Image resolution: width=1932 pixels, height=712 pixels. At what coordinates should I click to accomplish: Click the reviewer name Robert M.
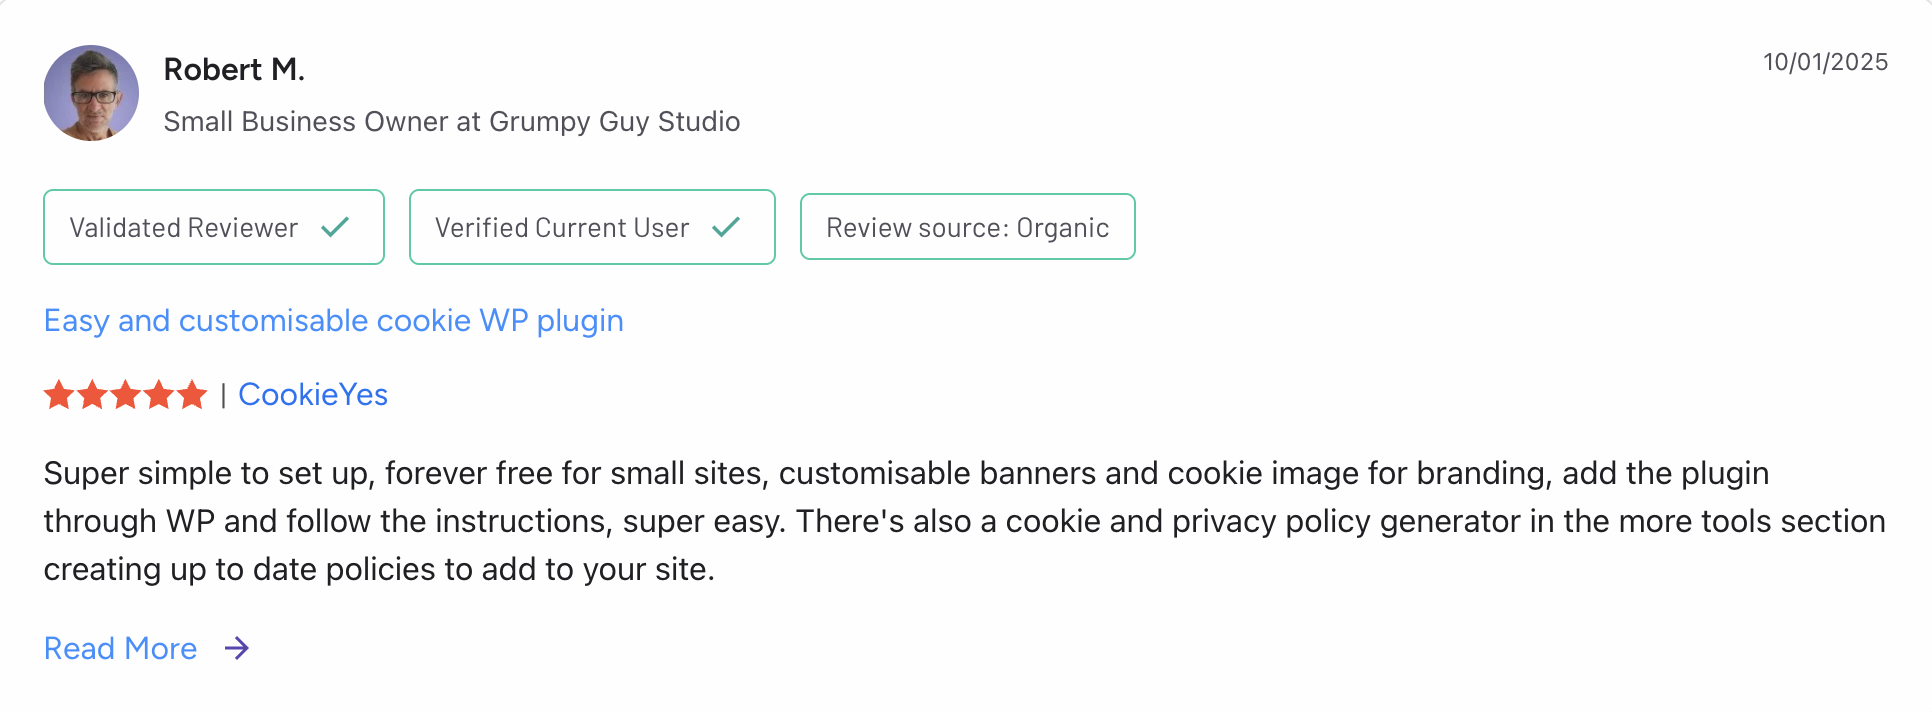point(234,69)
